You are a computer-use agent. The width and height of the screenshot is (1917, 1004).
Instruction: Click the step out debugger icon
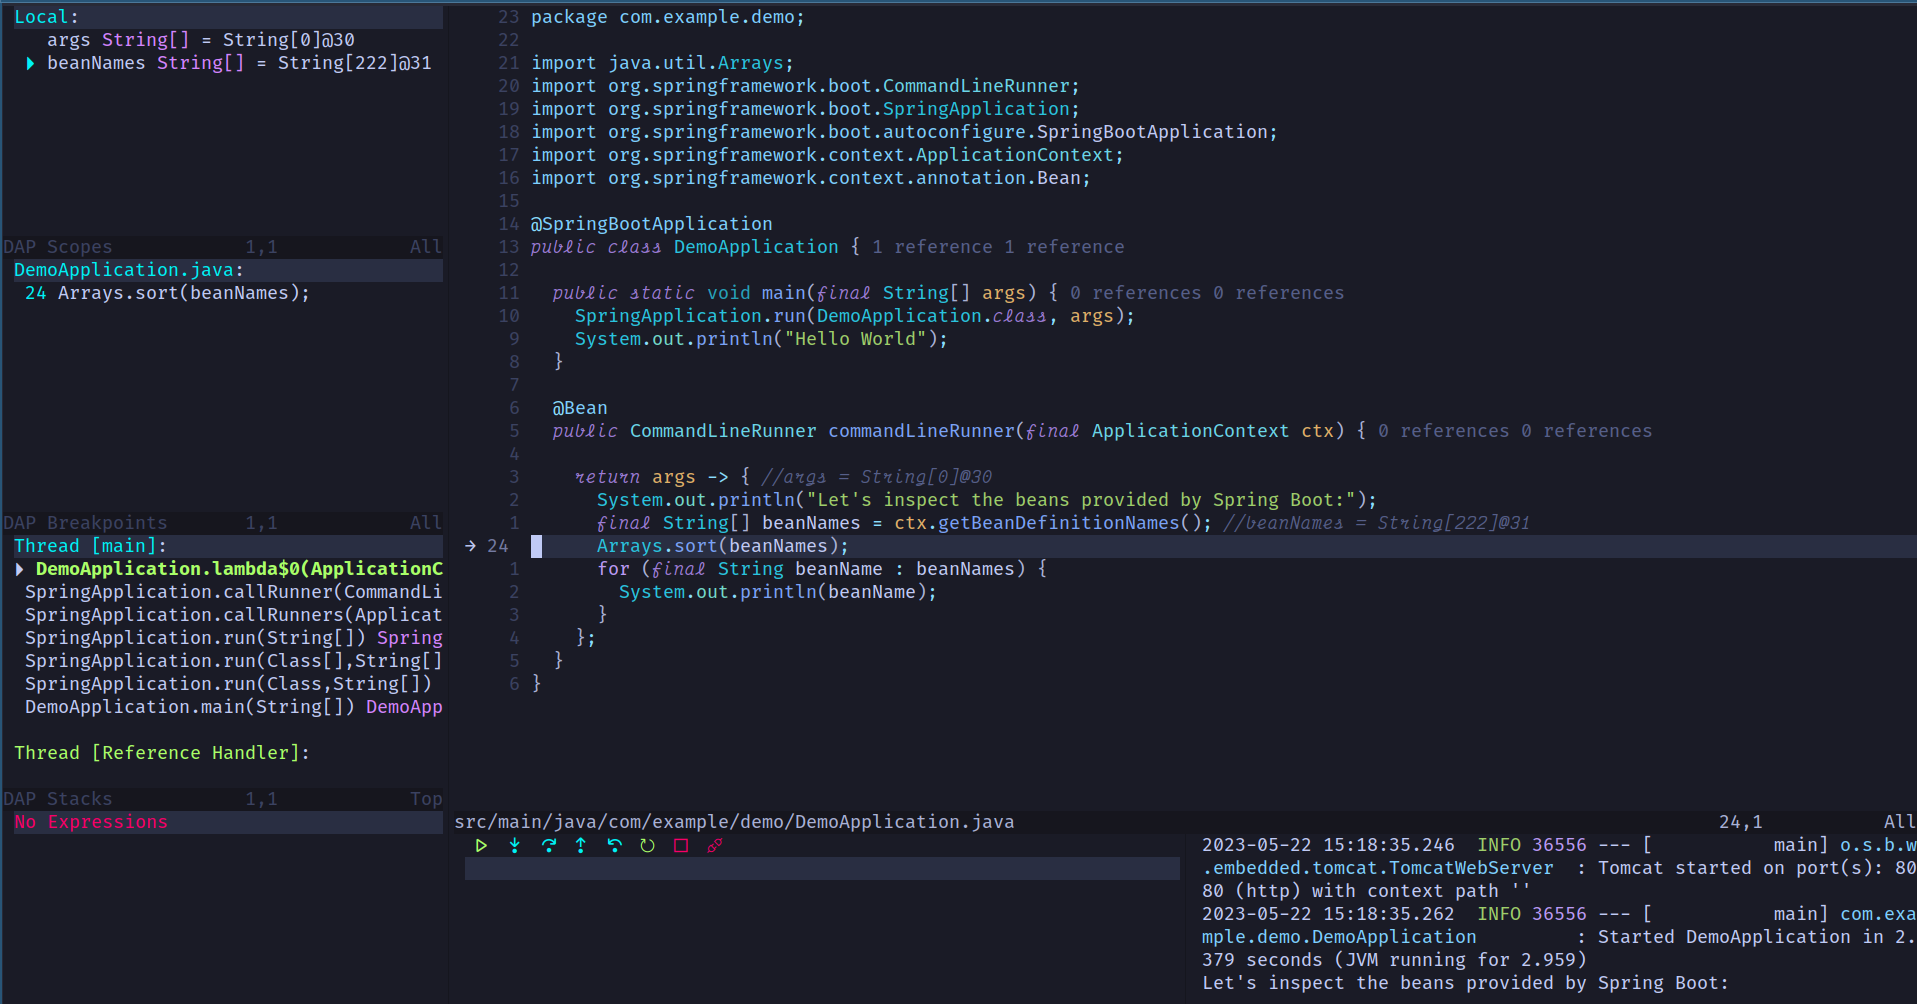coord(581,846)
